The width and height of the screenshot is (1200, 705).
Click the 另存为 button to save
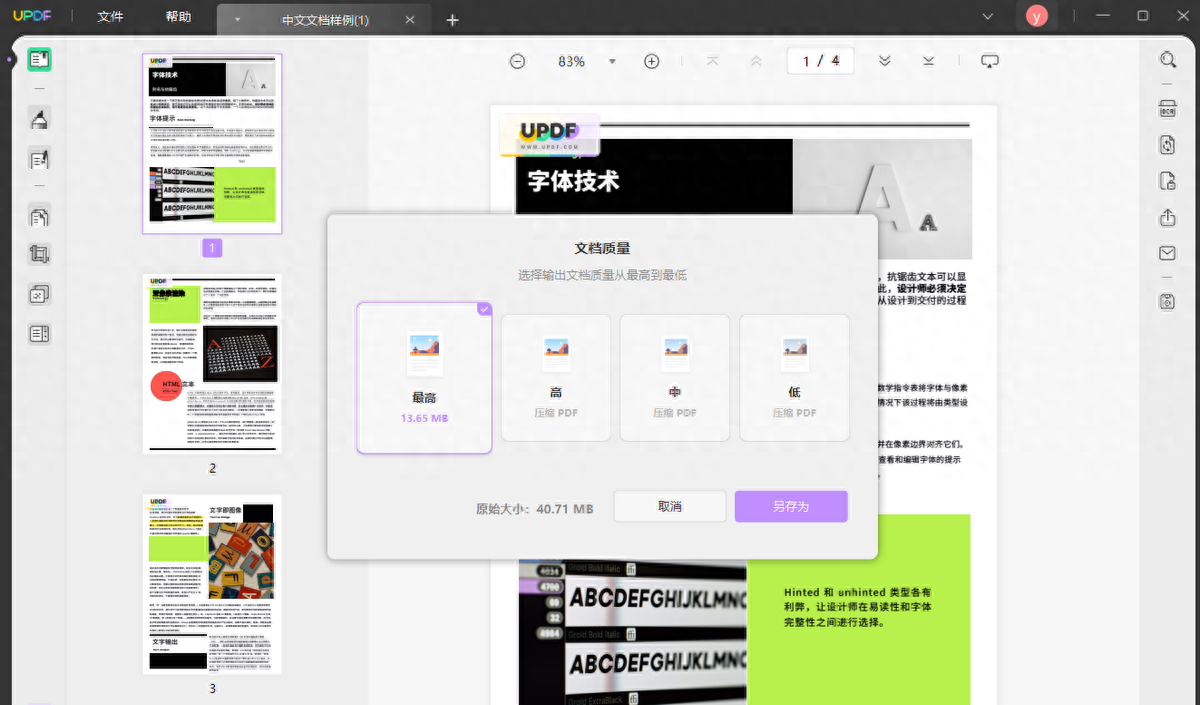tap(791, 507)
